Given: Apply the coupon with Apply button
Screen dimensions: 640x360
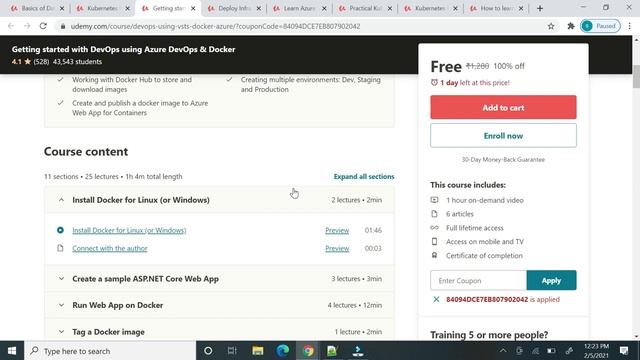Looking at the screenshot, I should point(551,280).
